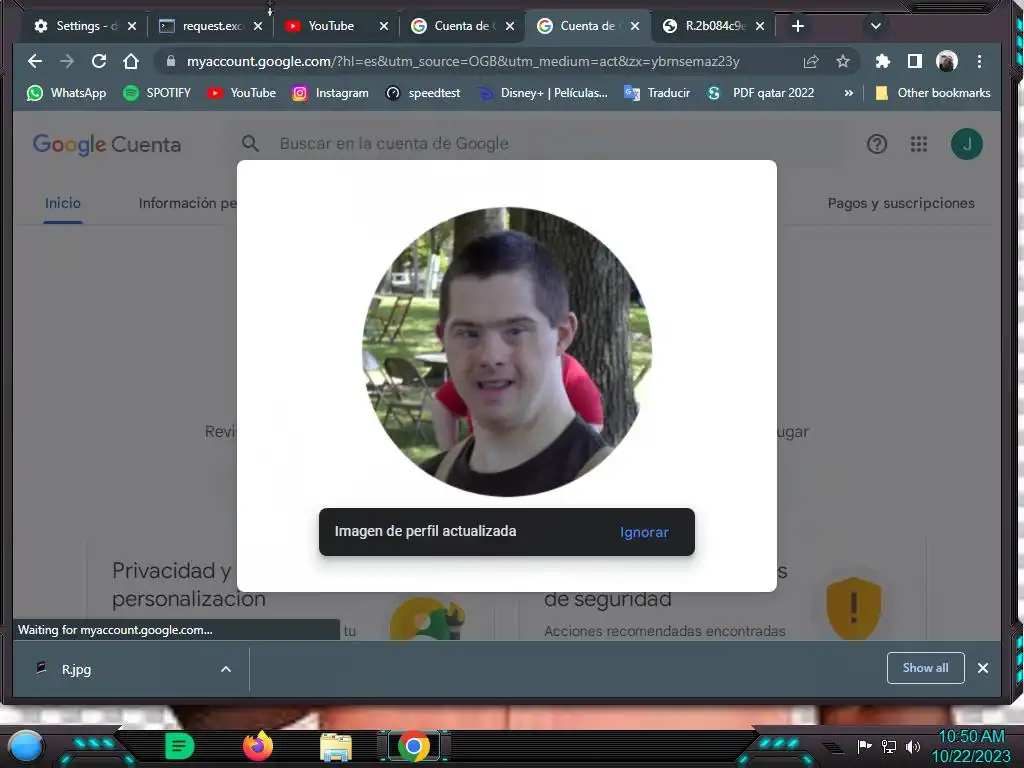The height and width of the screenshot is (768, 1024).
Task: Show more bookmarks with the chevron
Action: pos(848,93)
